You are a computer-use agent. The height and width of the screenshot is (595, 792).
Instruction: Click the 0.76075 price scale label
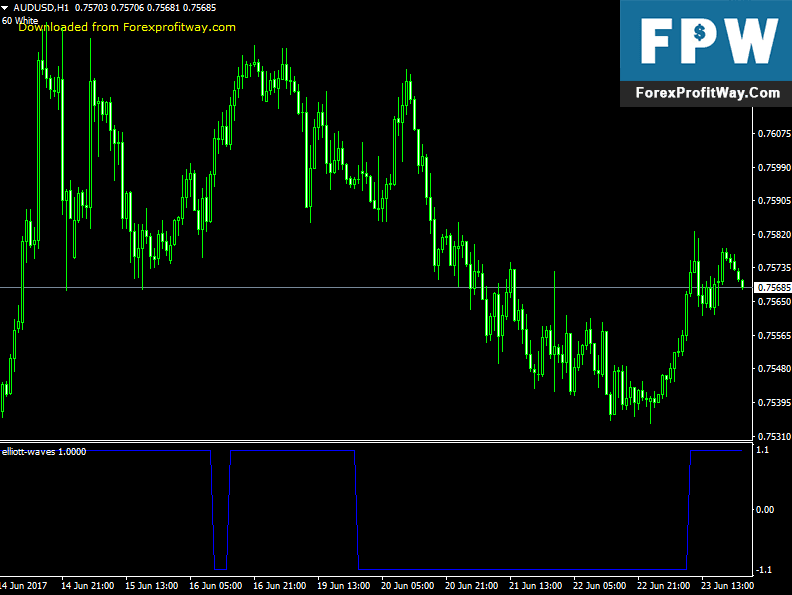point(774,133)
